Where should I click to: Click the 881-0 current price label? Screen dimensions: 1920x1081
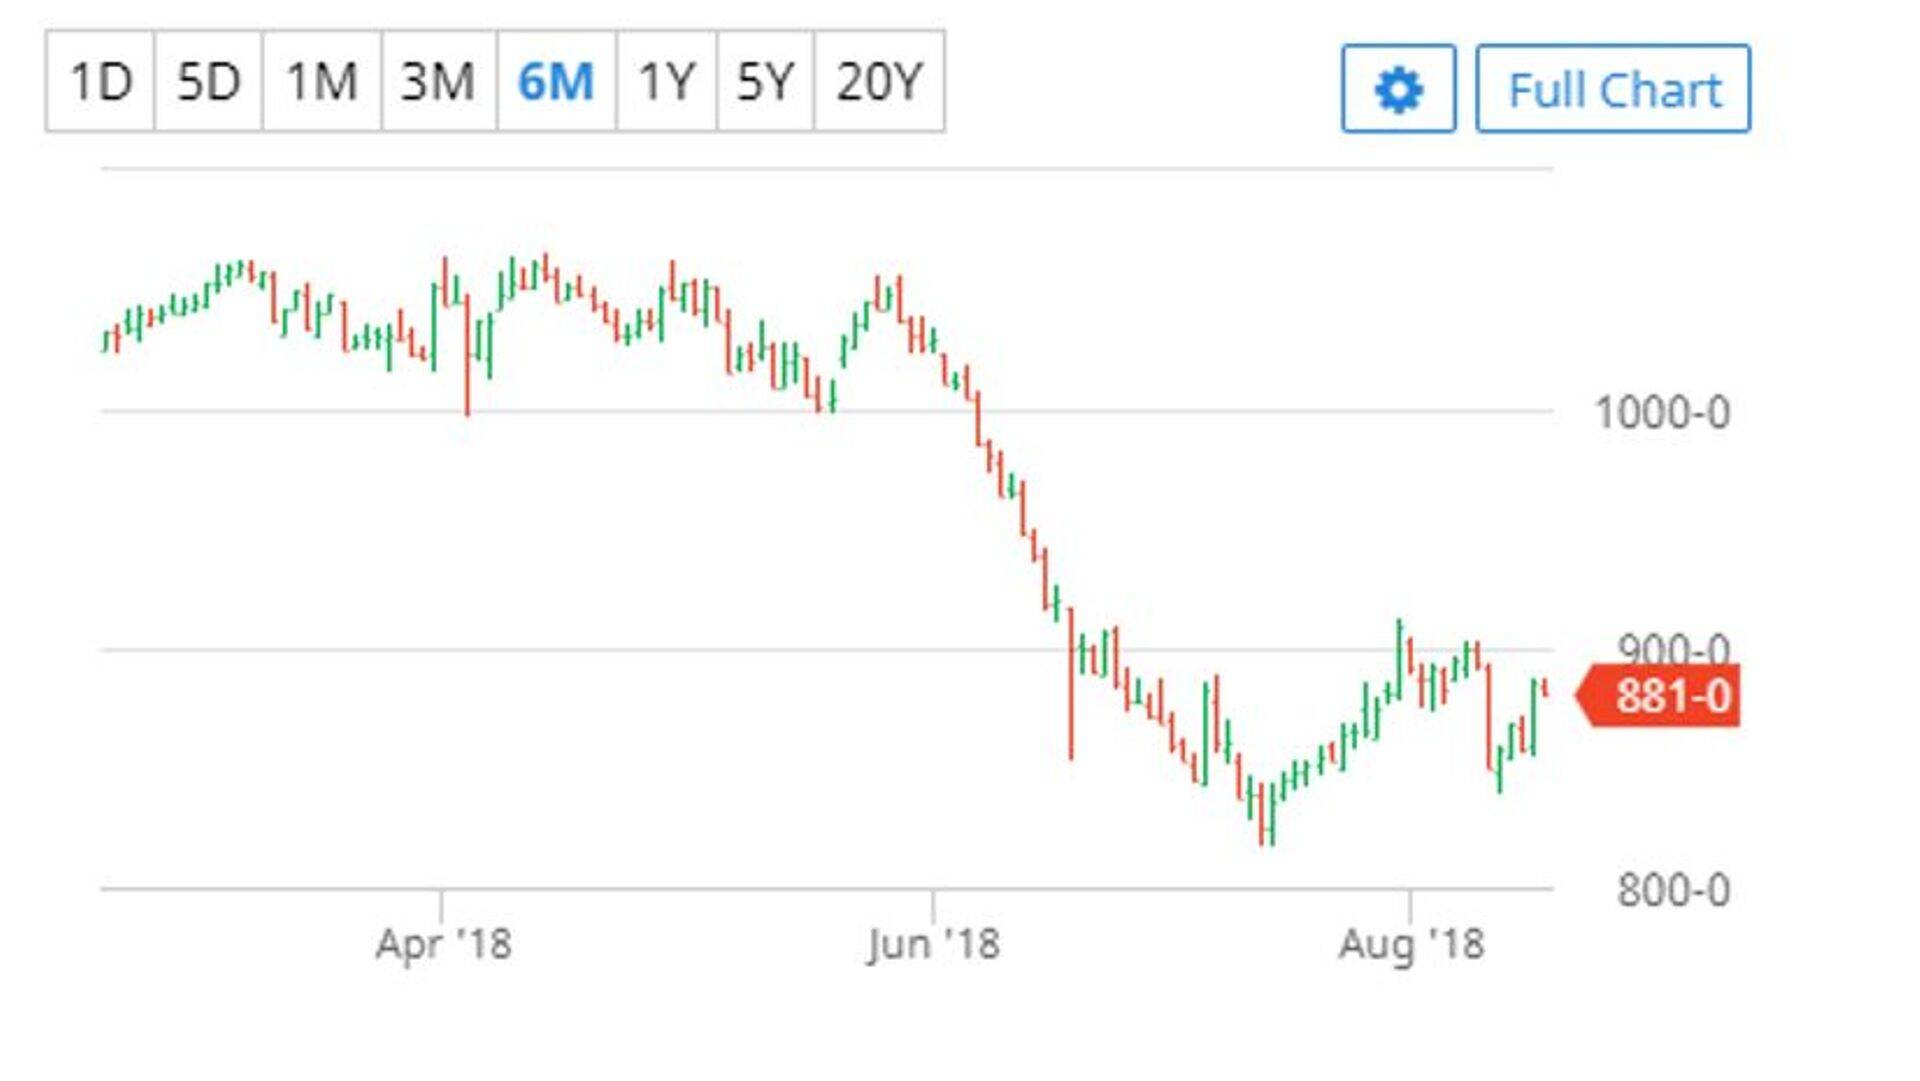pos(1671,695)
